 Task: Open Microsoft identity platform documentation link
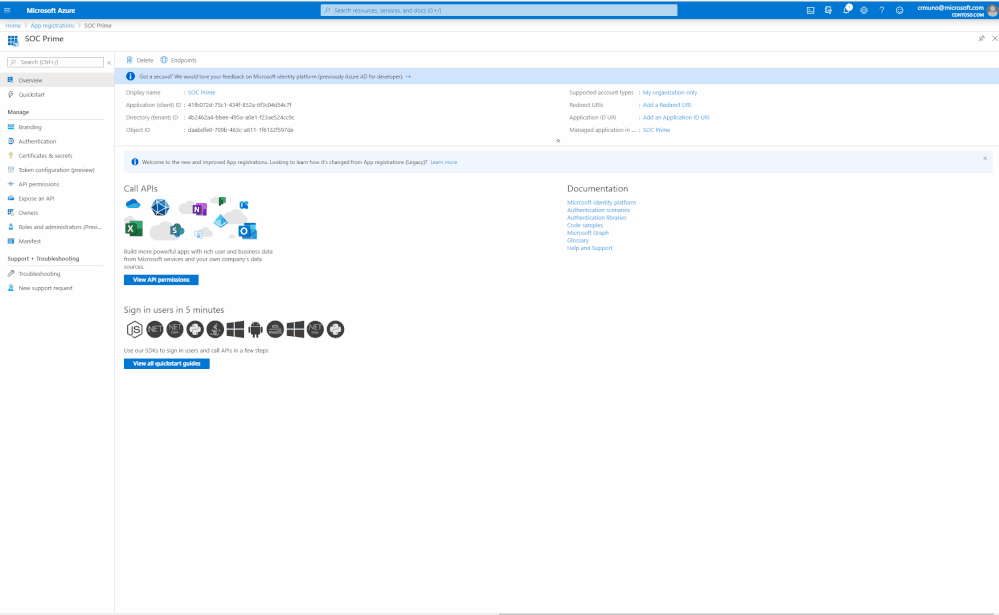601,203
